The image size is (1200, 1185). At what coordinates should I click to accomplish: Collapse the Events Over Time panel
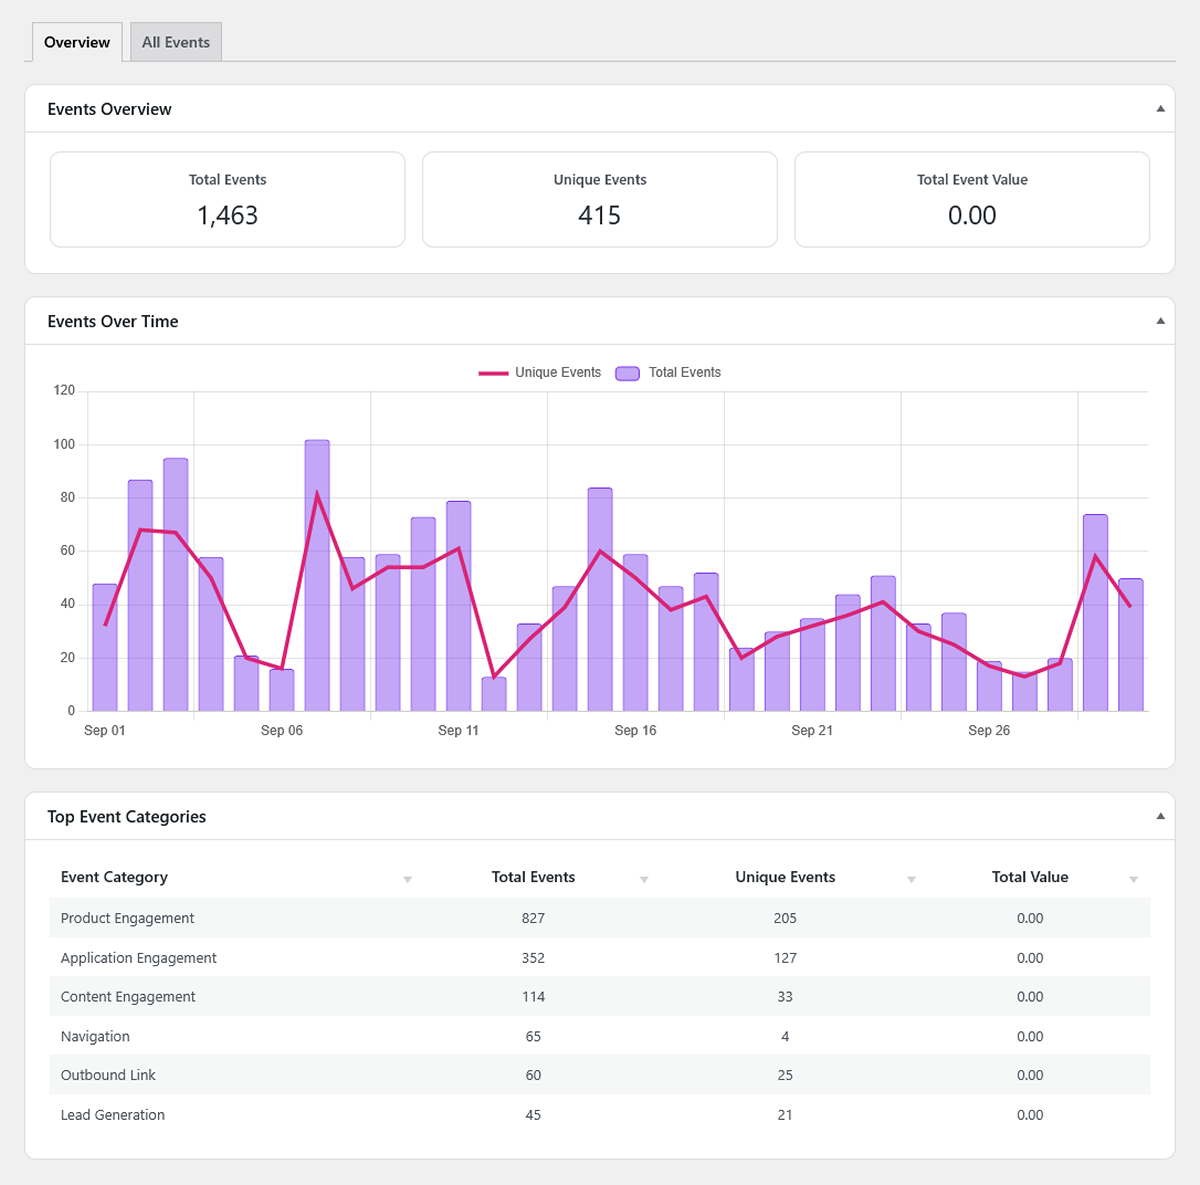point(1160,321)
